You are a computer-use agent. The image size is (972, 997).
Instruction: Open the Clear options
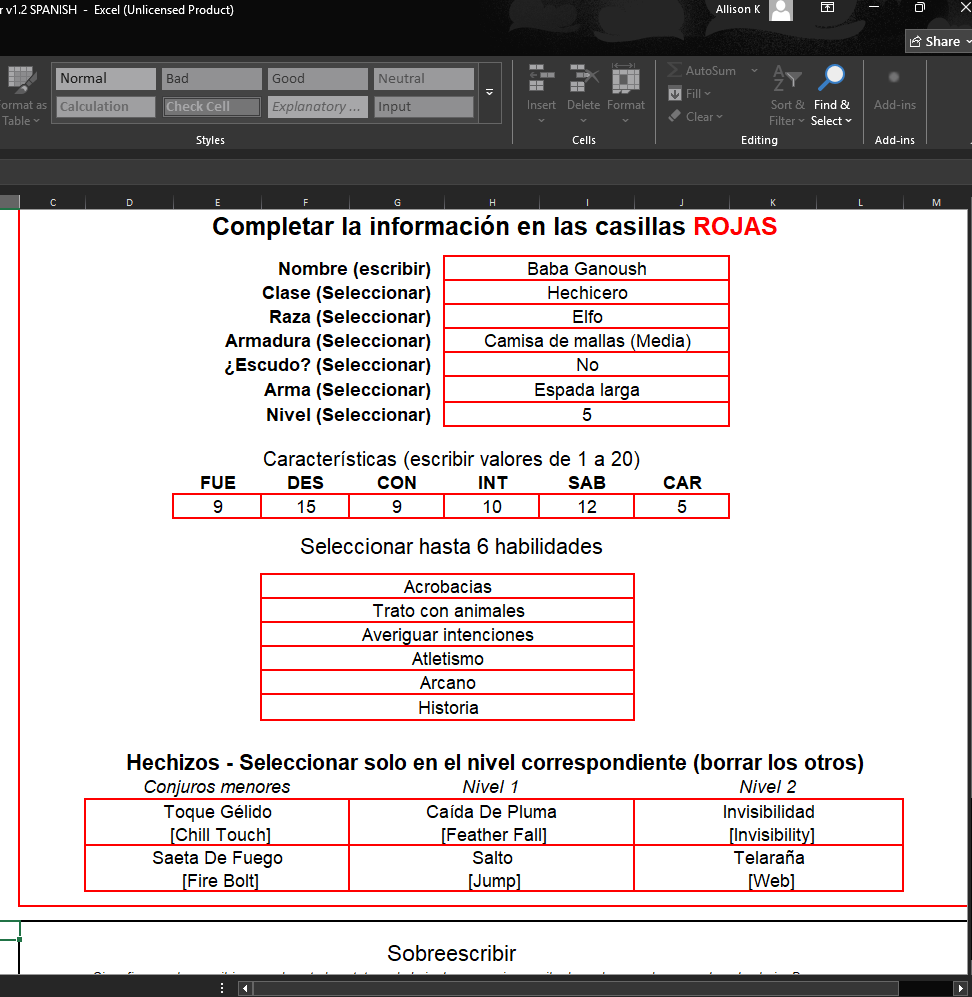click(695, 116)
